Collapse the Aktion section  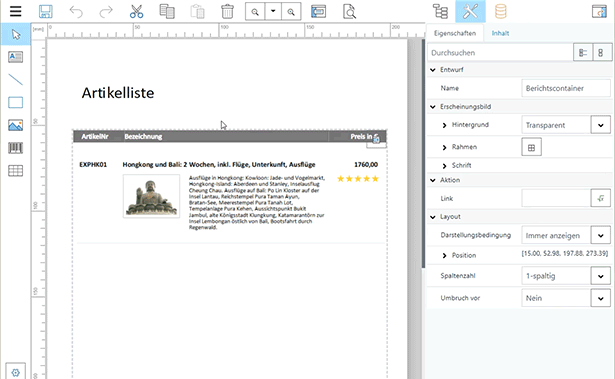[x=433, y=180]
